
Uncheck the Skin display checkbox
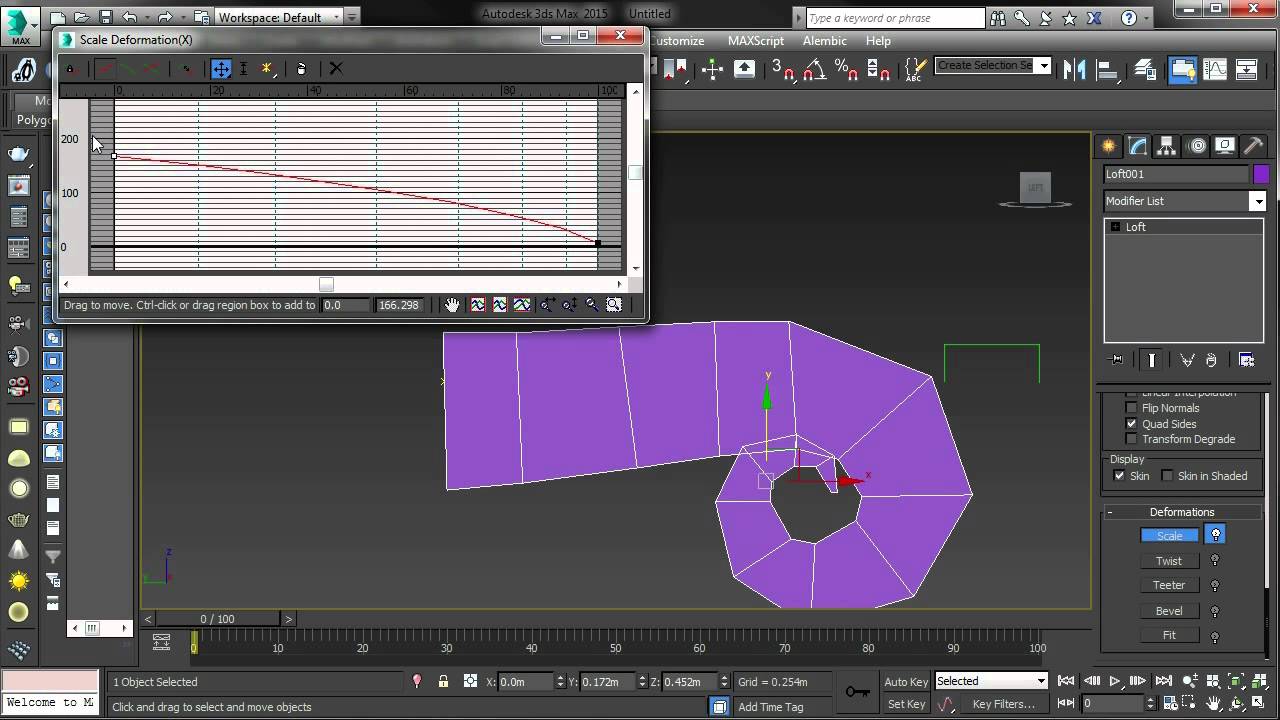coord(1119,476)
